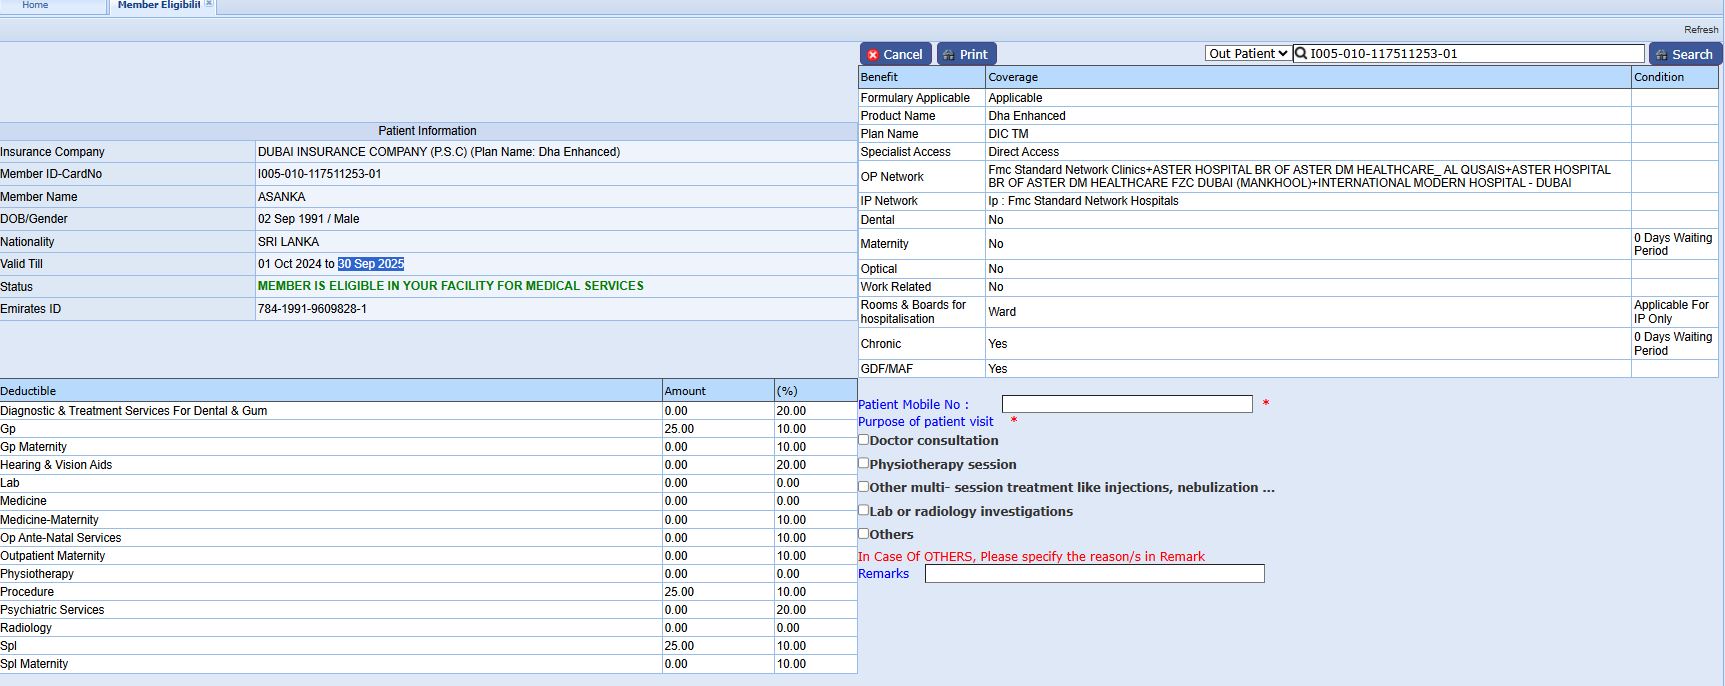Click the Print button

(x=966, y=54)
